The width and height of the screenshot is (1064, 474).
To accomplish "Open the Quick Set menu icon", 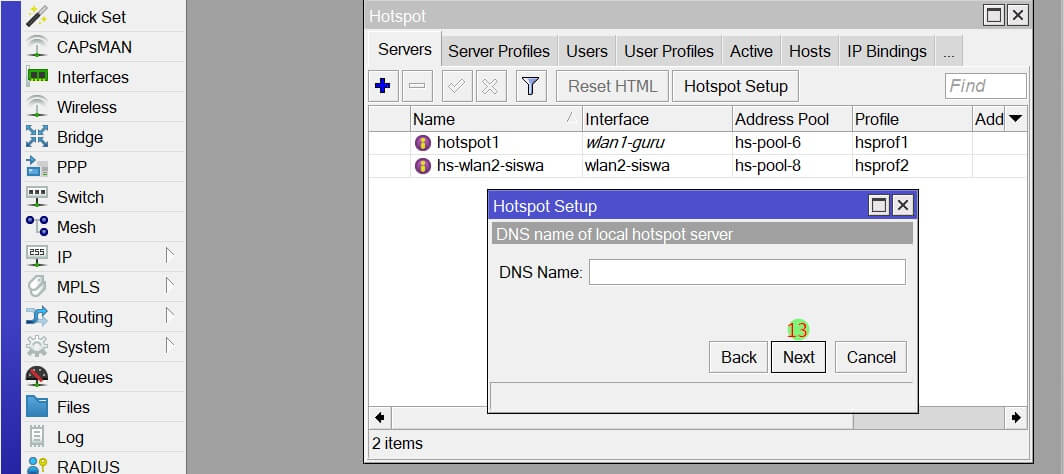I will [x=37, y=17].
